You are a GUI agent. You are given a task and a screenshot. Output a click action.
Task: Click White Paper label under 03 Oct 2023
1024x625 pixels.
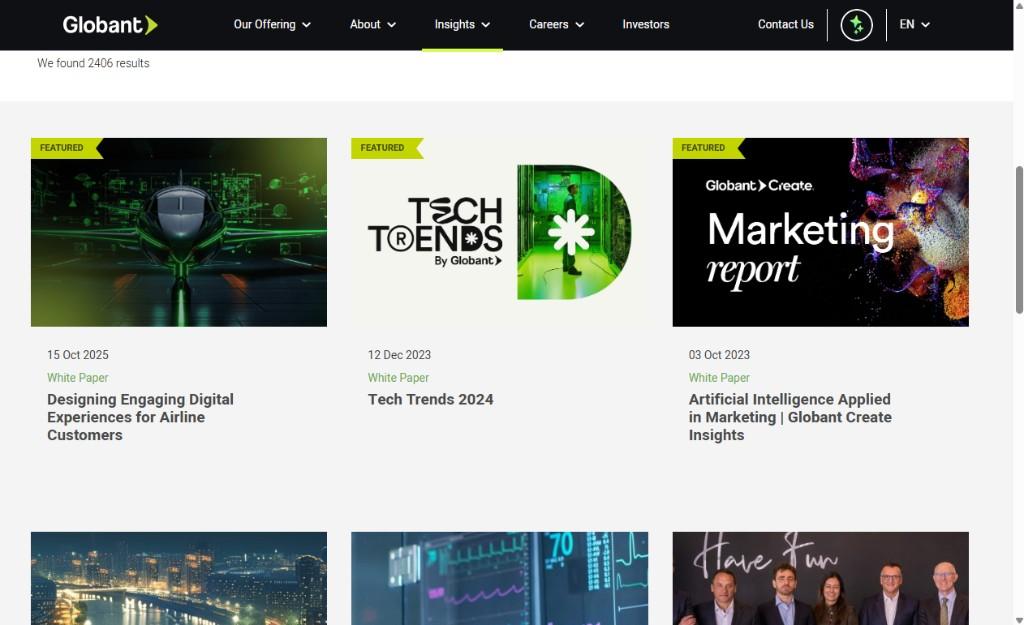[719, 377]
